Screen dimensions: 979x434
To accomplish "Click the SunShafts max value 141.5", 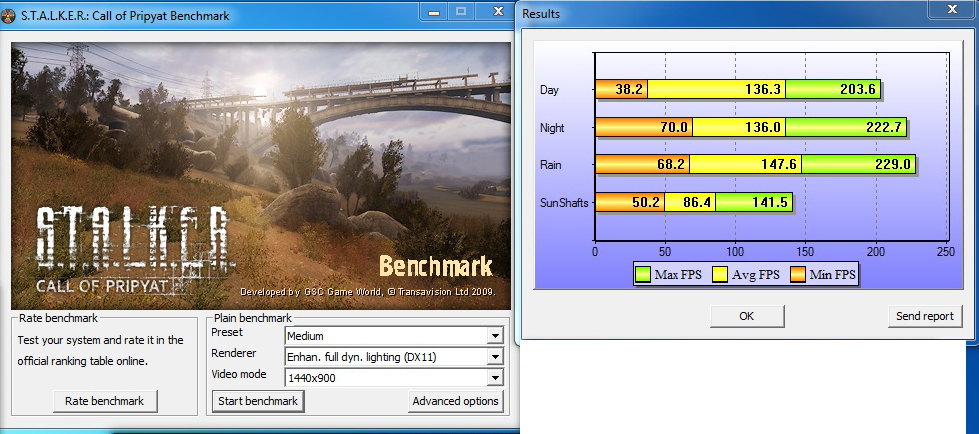I will [x=769, y=203].
